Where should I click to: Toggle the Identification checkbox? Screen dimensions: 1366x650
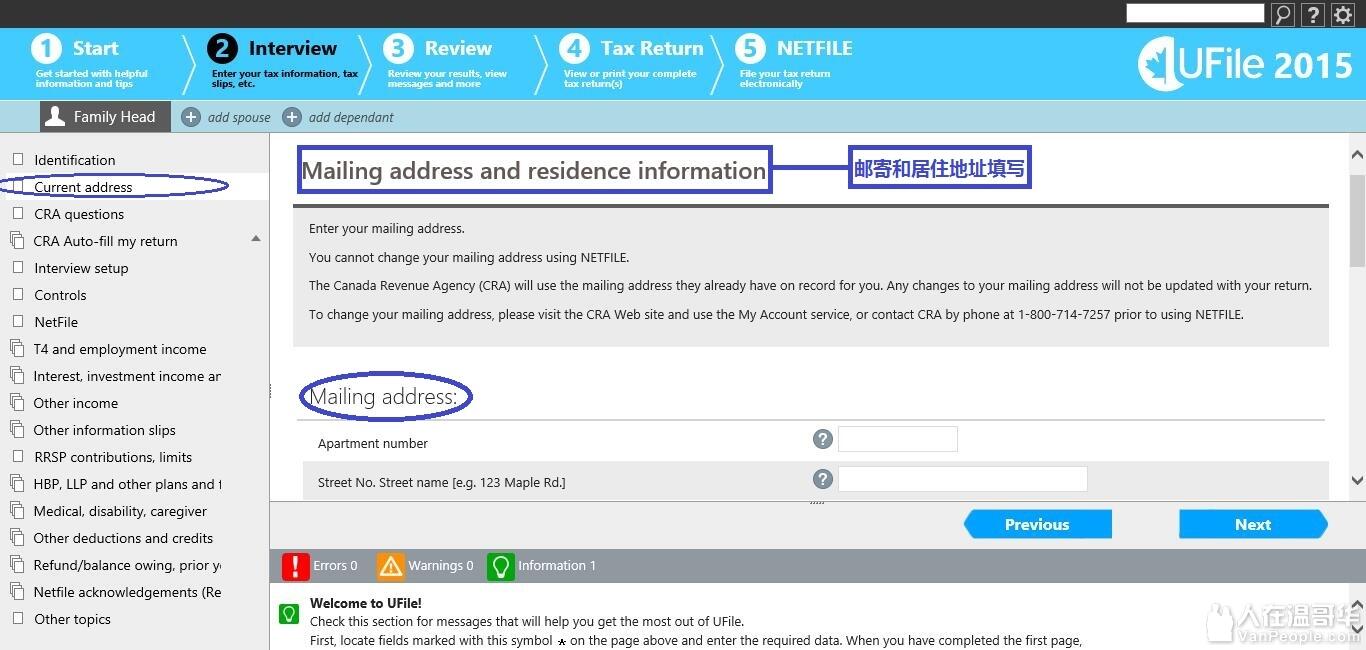tap(18, 159)
